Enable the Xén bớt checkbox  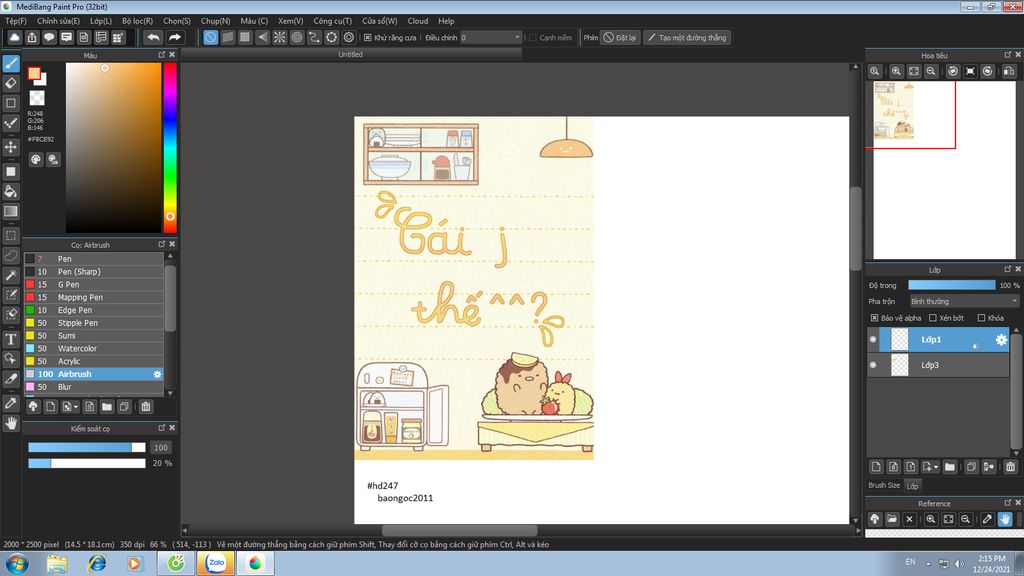click(933, 318)
